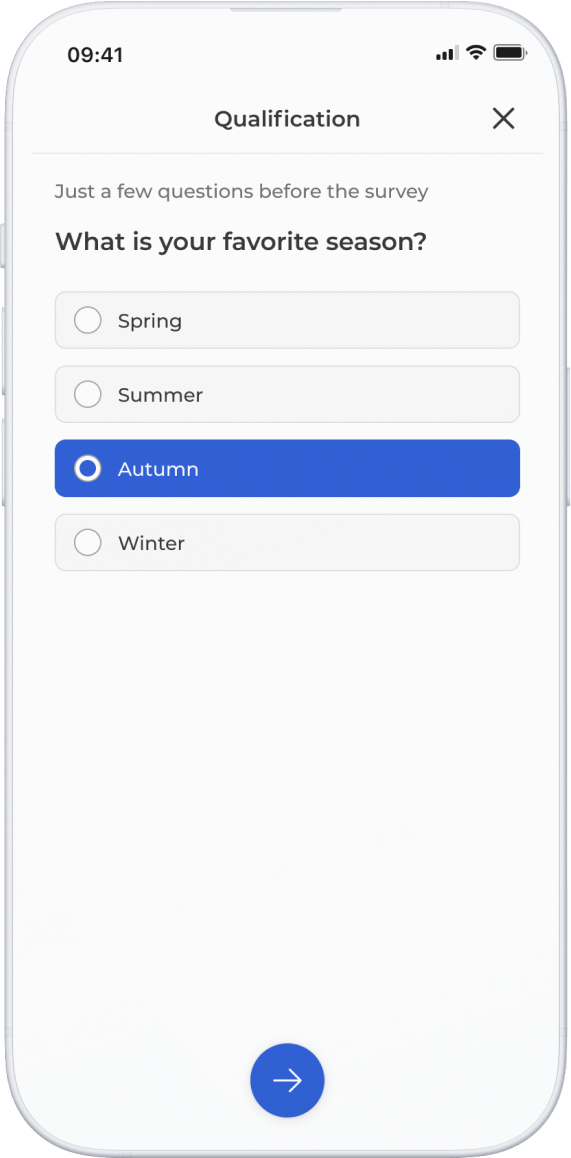This screenshot has width=571, height=1158.
Task: Close the Qualification screen with the X
Action: pyautogui.click(x=503, y=118)
